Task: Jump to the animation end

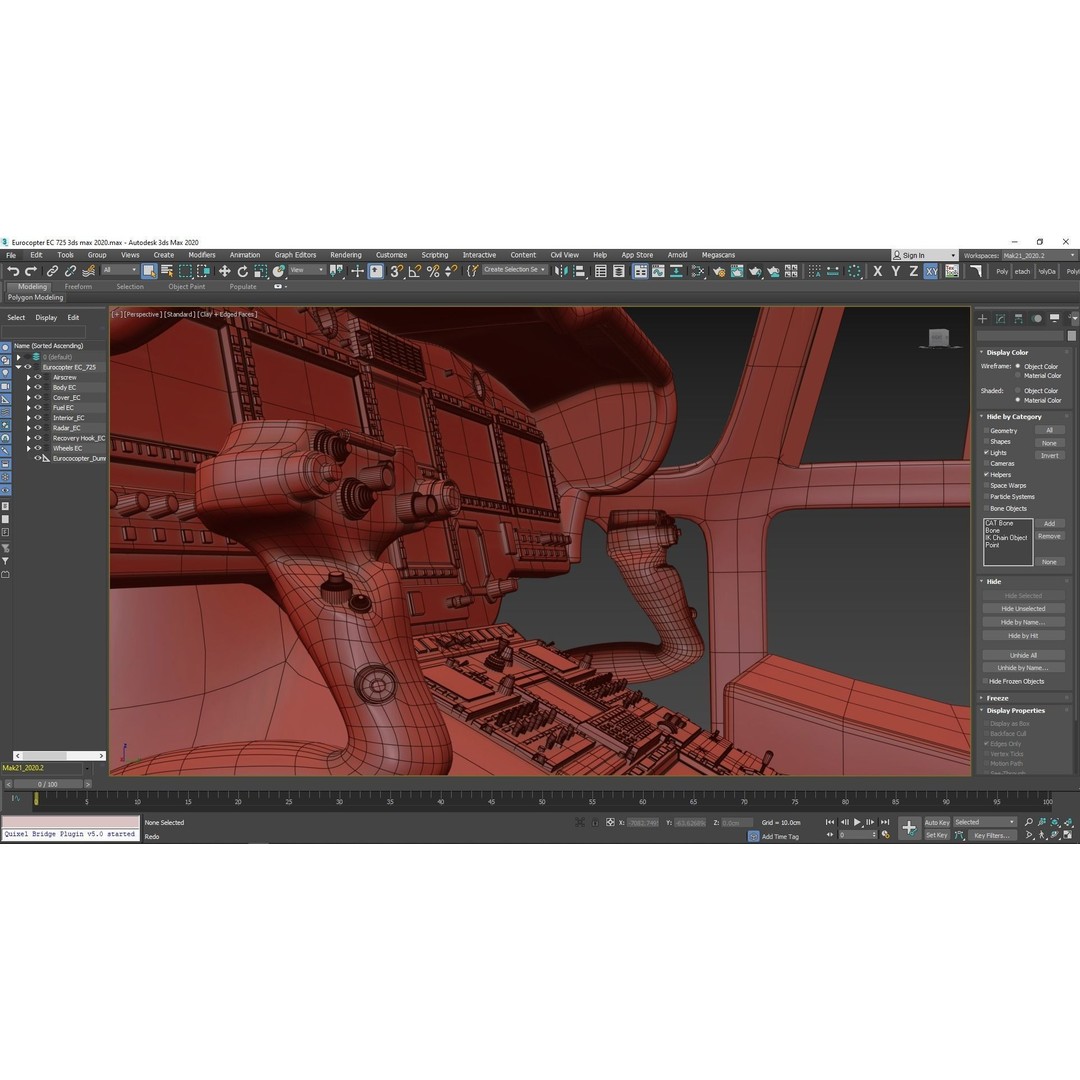Action: [x=885, y=822]
